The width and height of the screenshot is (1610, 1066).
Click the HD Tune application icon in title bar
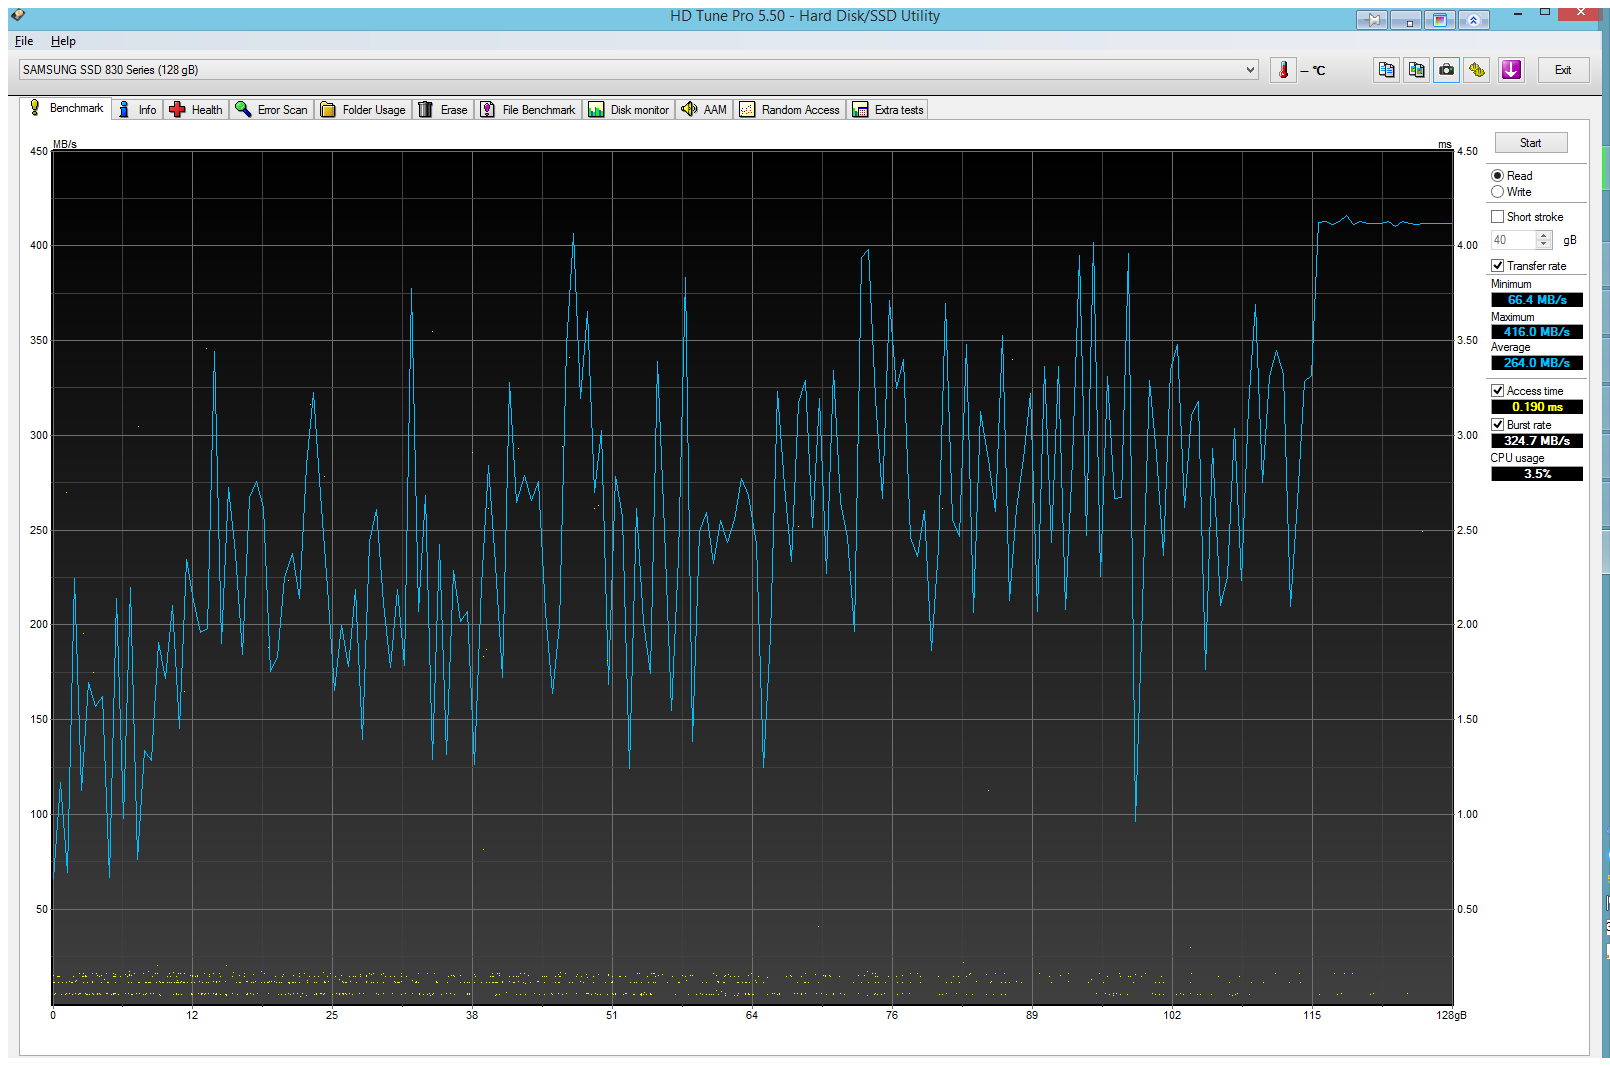coord(17,15)
